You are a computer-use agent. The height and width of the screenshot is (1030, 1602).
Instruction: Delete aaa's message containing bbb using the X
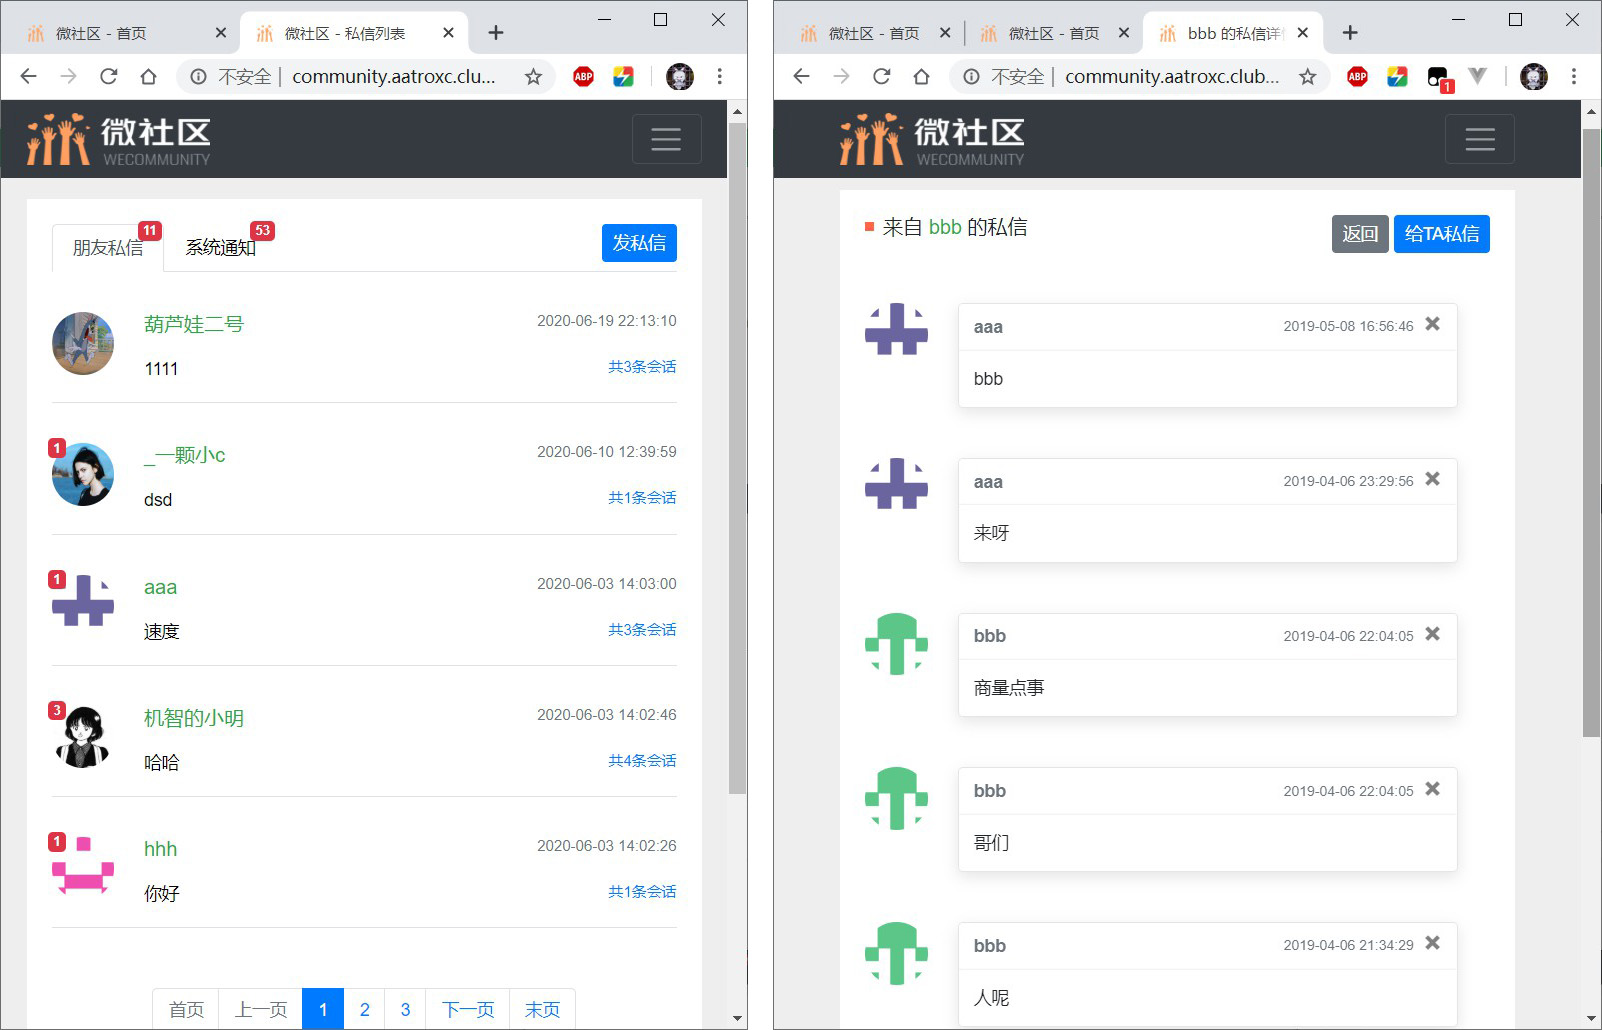click(x=1432, y=324)
